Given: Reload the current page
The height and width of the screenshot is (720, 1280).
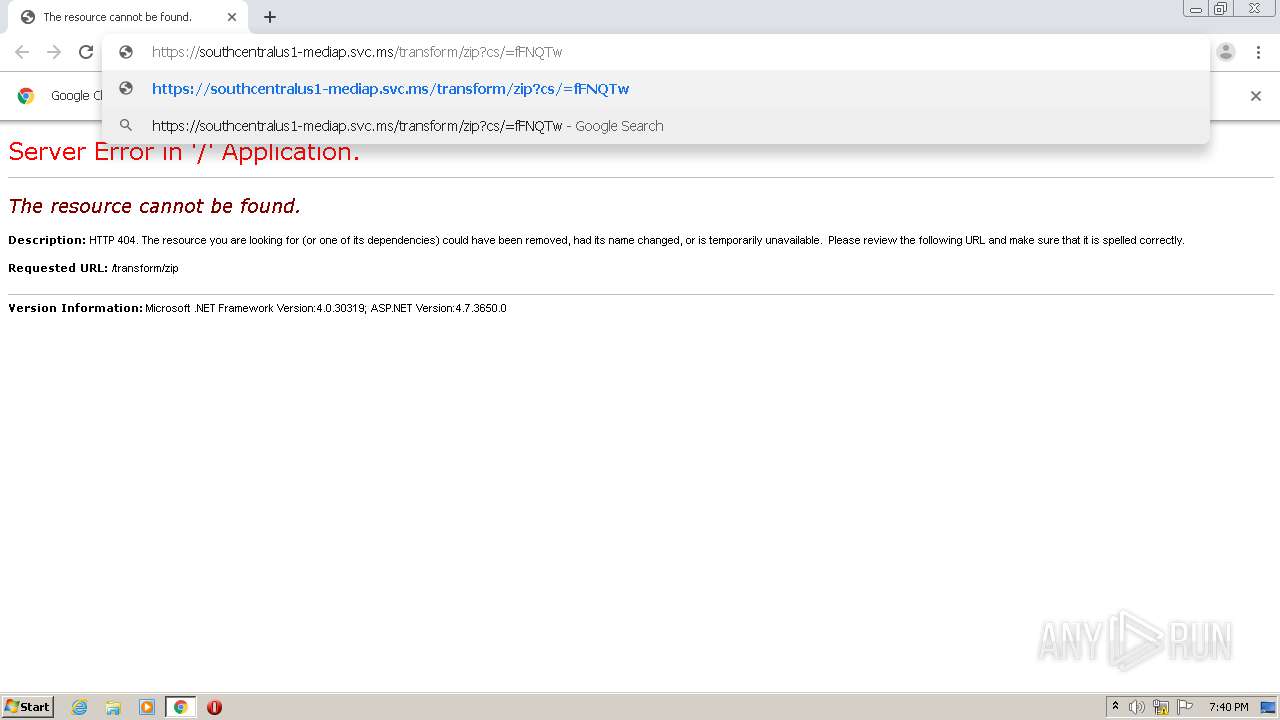Looking at the screenshot, I should point(86,52).
